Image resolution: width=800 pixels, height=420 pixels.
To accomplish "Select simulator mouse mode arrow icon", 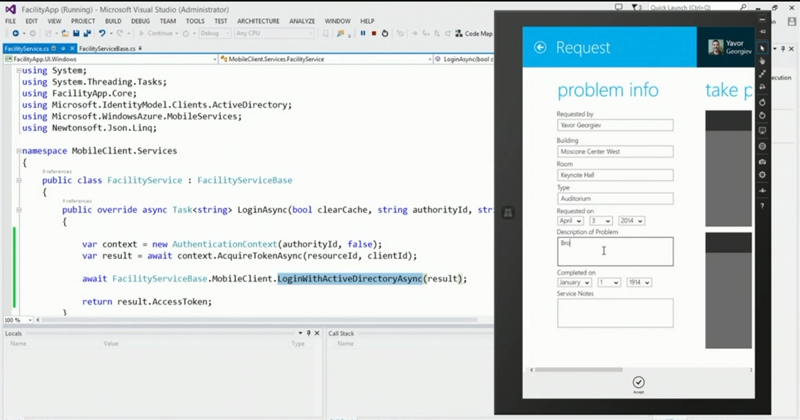I will 762,48.
